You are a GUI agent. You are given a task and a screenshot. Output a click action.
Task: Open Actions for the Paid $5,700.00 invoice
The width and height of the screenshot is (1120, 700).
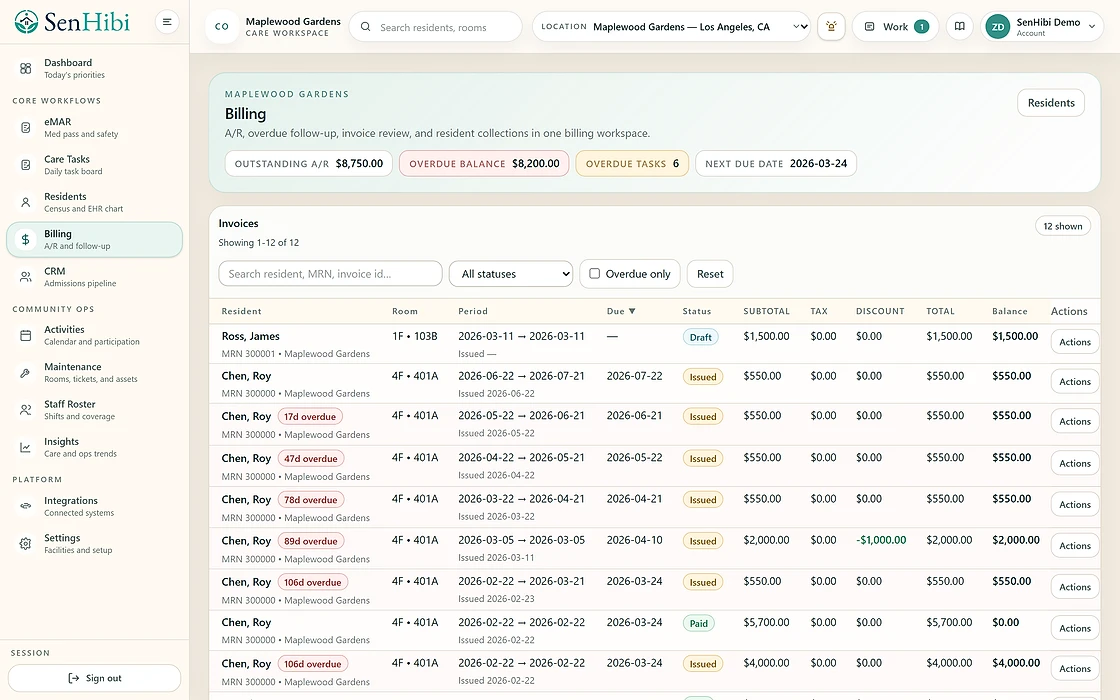coord(1075,629)
